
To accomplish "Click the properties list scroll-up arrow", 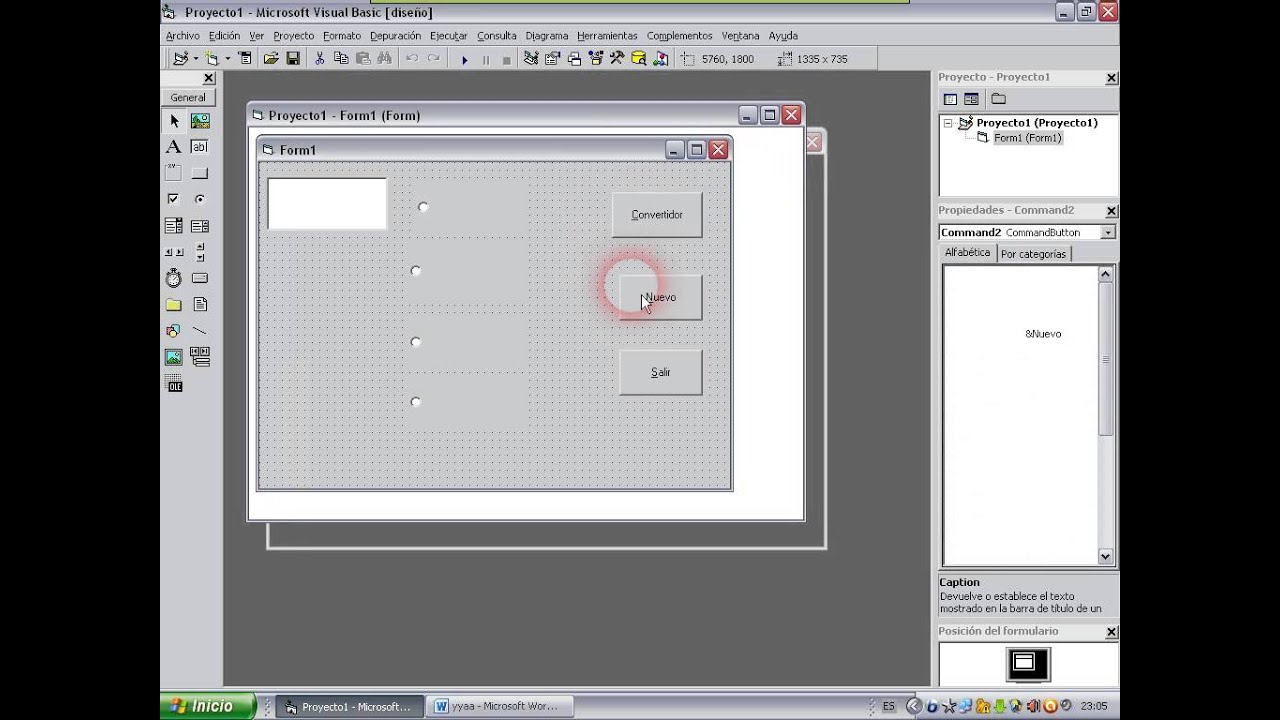I will tap(1105, 274).
